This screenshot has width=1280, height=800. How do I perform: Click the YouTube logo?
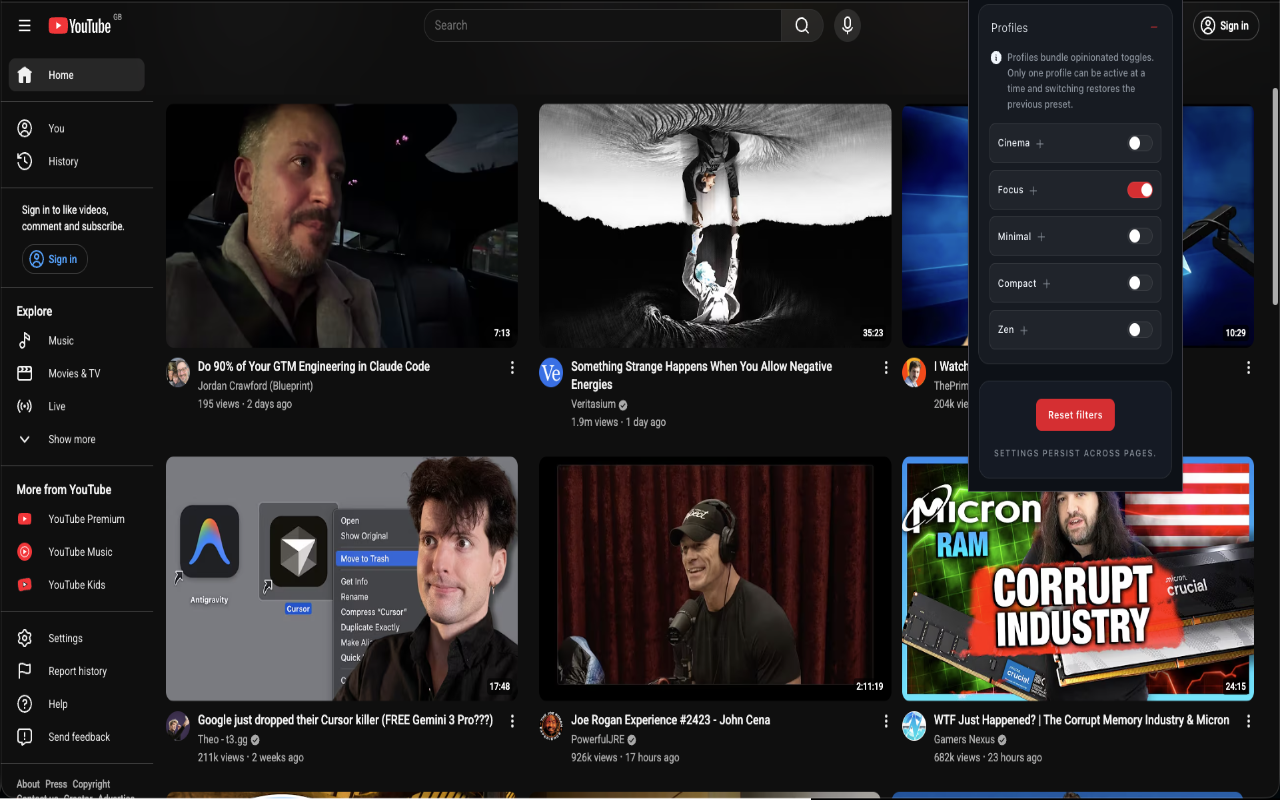(80, 26)
